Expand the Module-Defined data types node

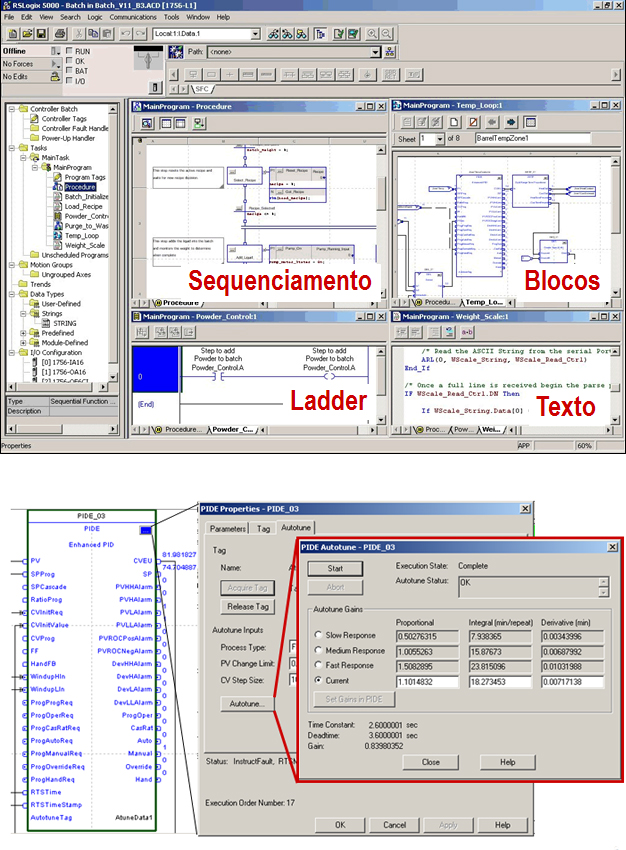[x=23, y=343]
